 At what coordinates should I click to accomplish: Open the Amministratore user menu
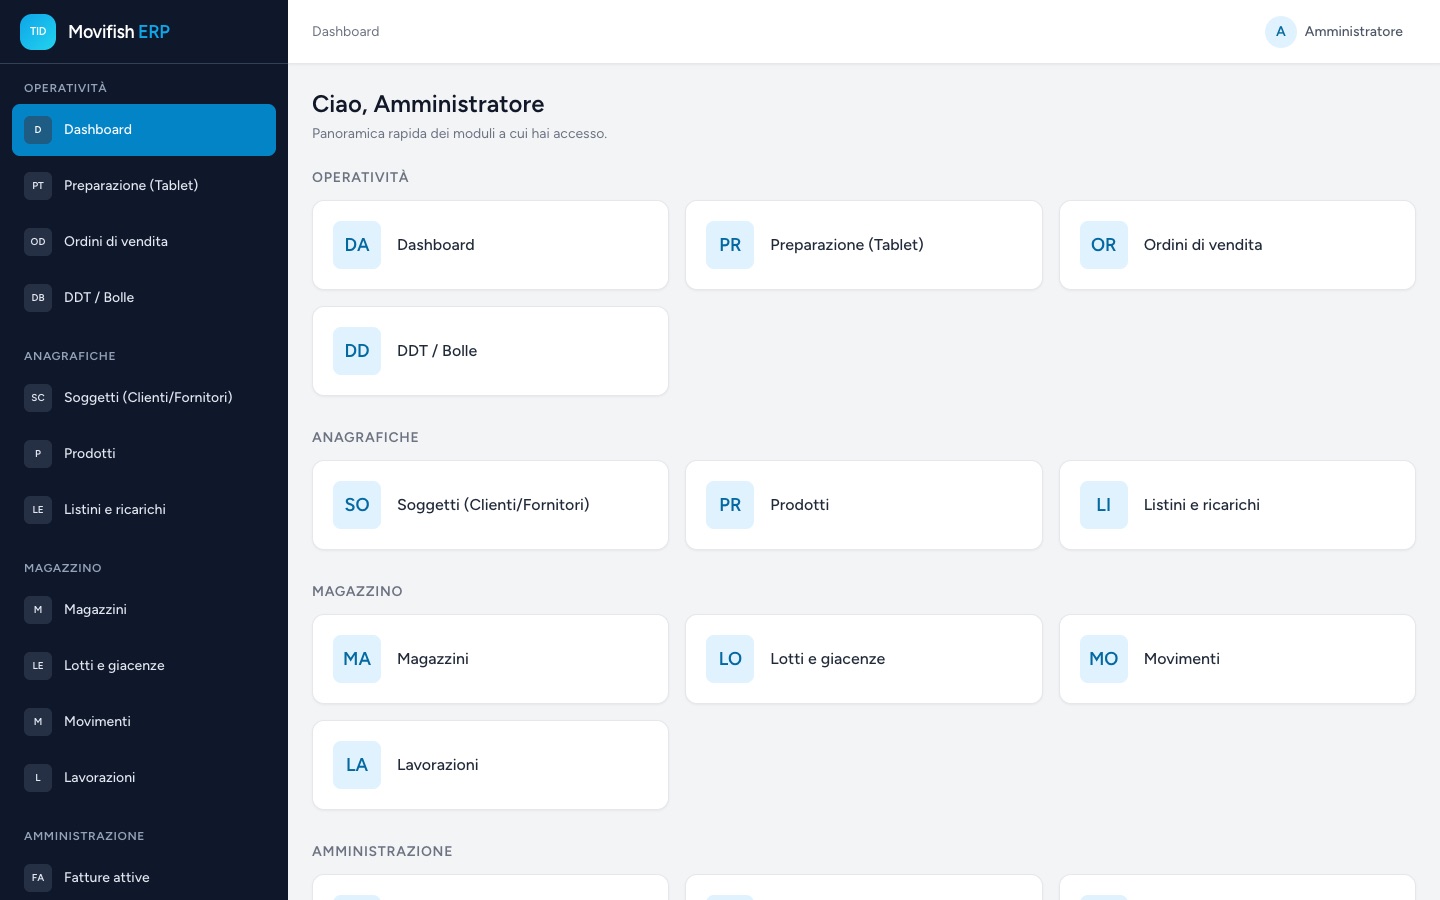pos(1334,32)
